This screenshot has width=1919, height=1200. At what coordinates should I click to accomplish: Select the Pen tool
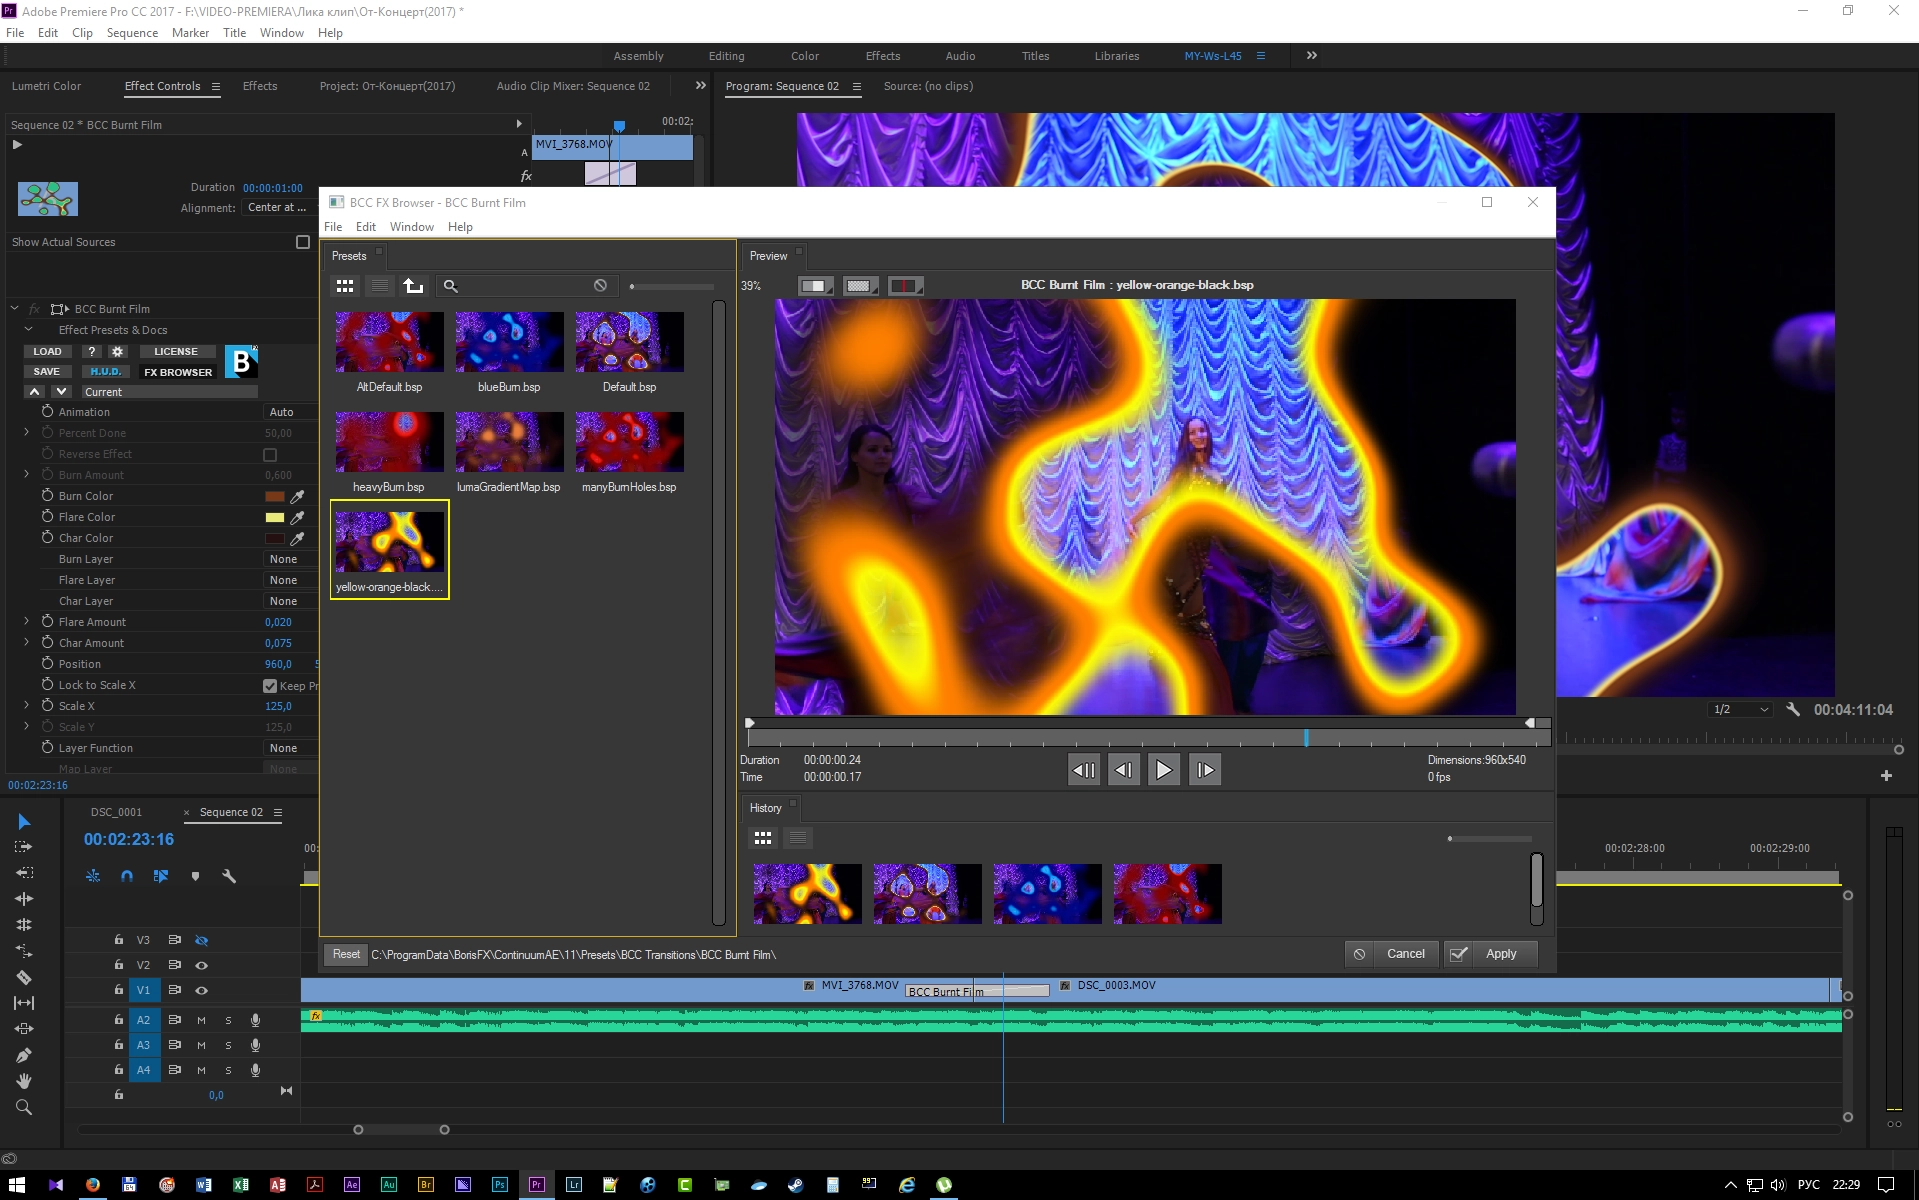(24, 1055)
